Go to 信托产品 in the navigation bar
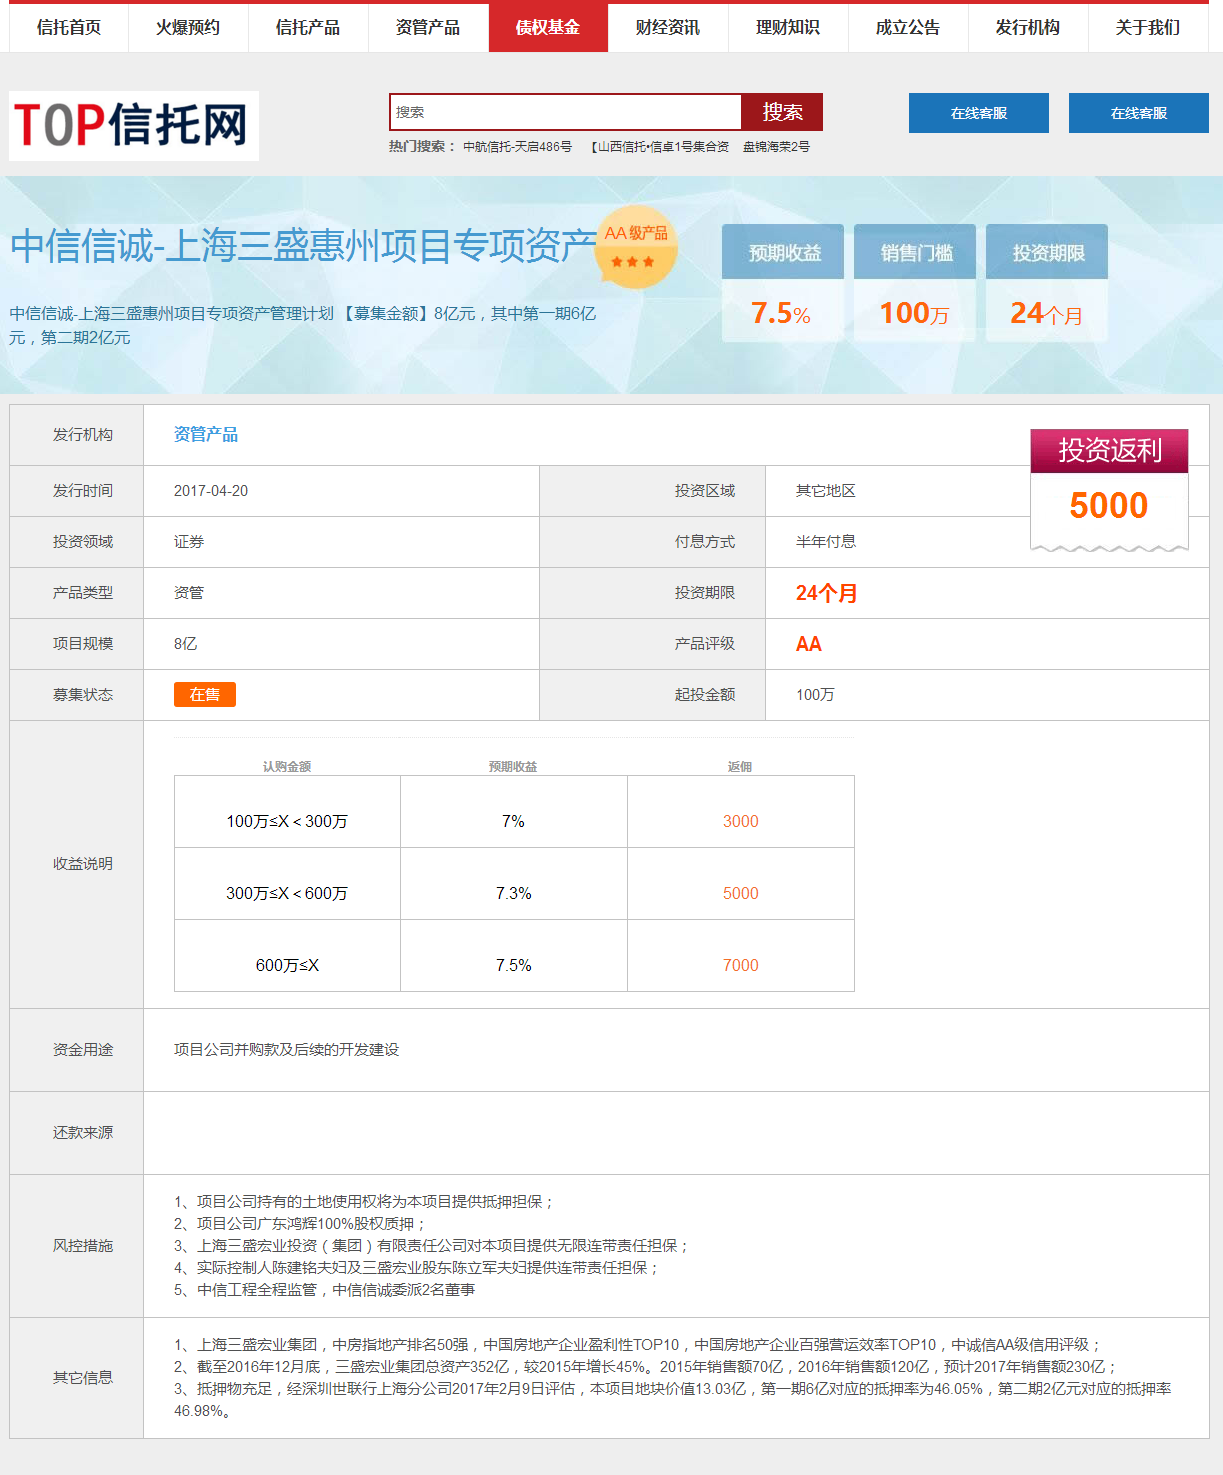 308,28
